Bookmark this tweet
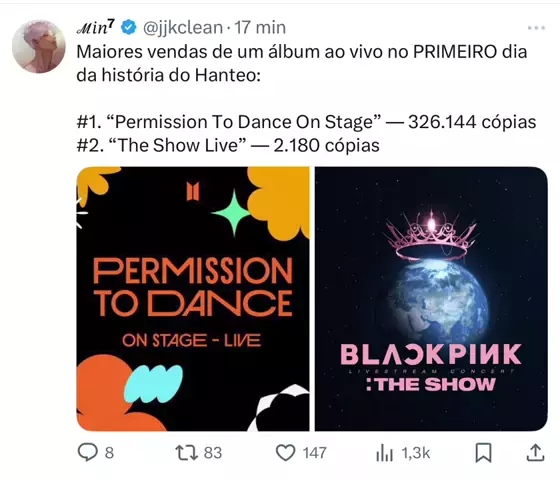Viewport: 560px width, 480px height. point(484,453)
